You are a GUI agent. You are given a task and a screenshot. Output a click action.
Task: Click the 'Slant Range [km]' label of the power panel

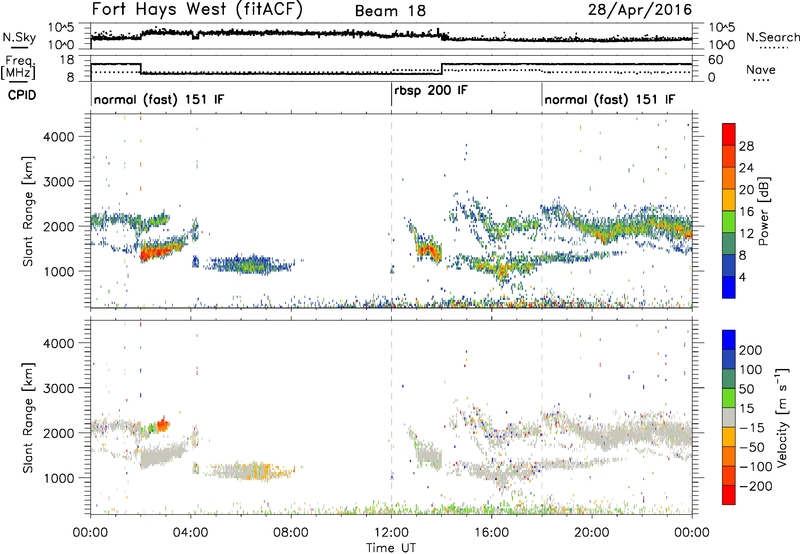coord(28,211)
